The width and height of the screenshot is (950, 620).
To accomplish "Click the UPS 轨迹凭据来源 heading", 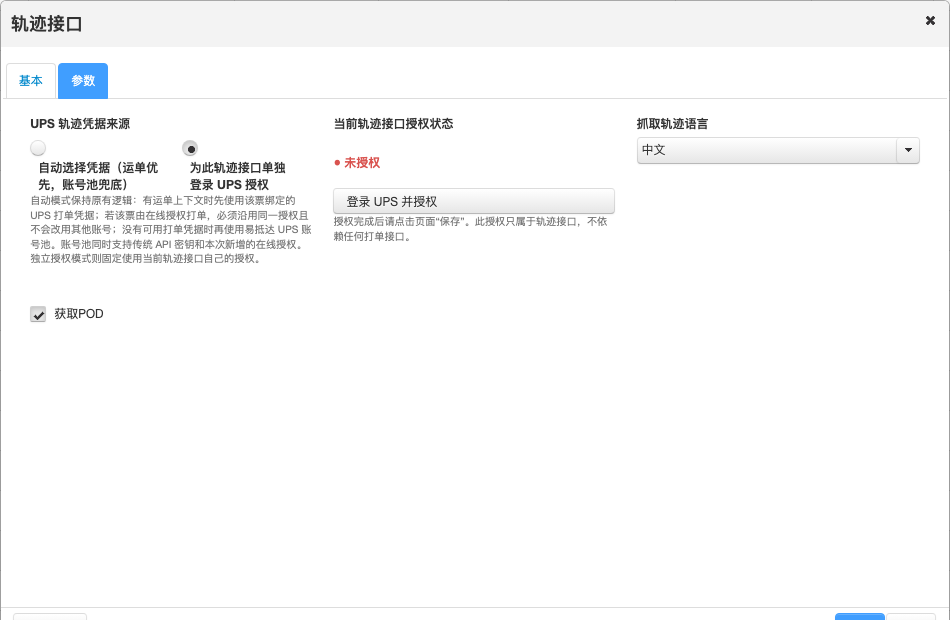I will click(80, 124).
